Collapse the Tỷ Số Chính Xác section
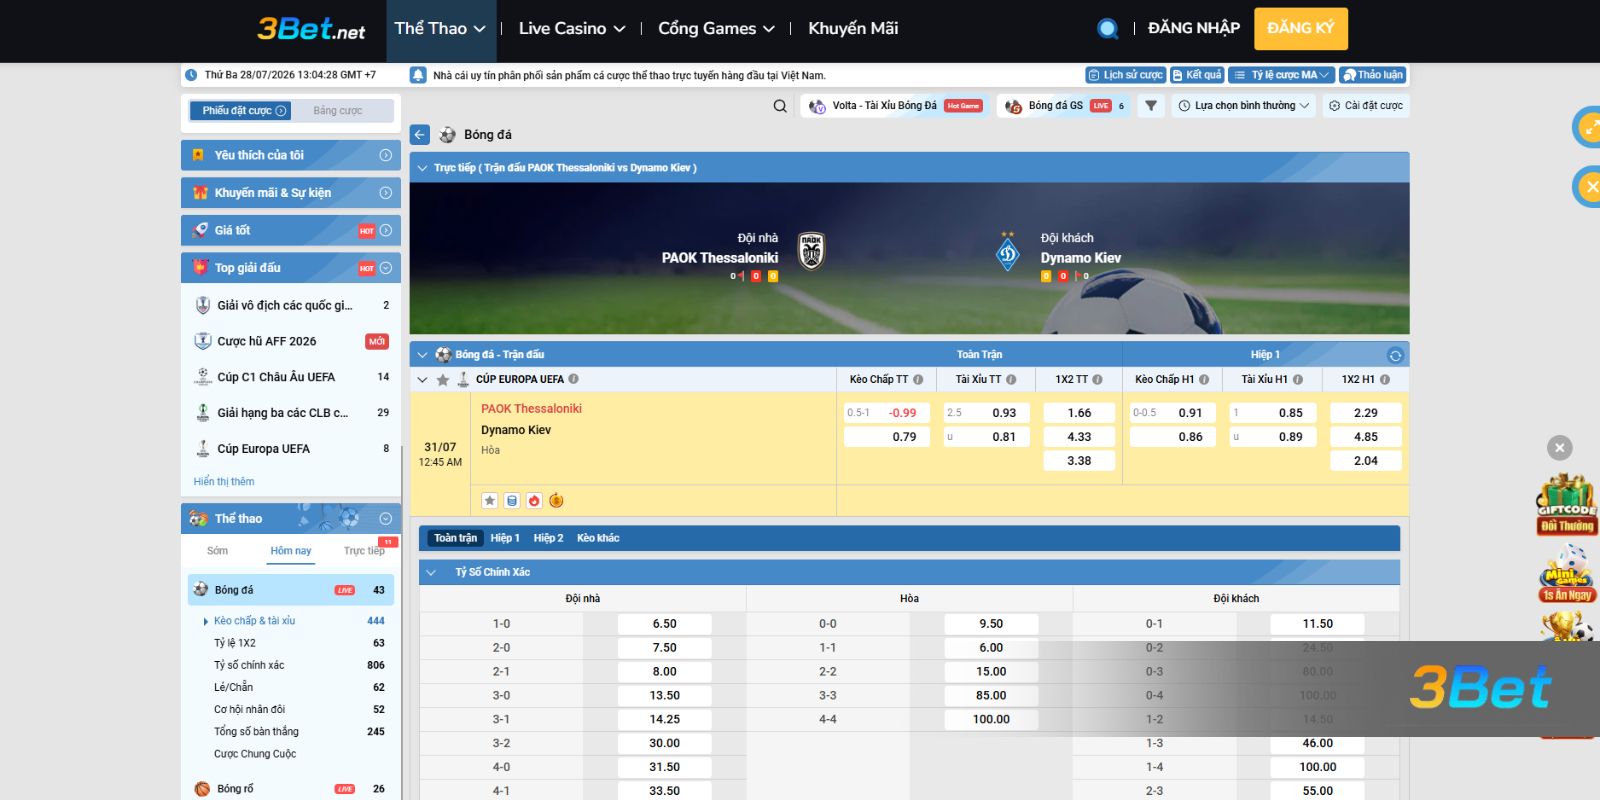Image resolution: width=1600 pixels, height=800 pixels. [x=431, y=573]
